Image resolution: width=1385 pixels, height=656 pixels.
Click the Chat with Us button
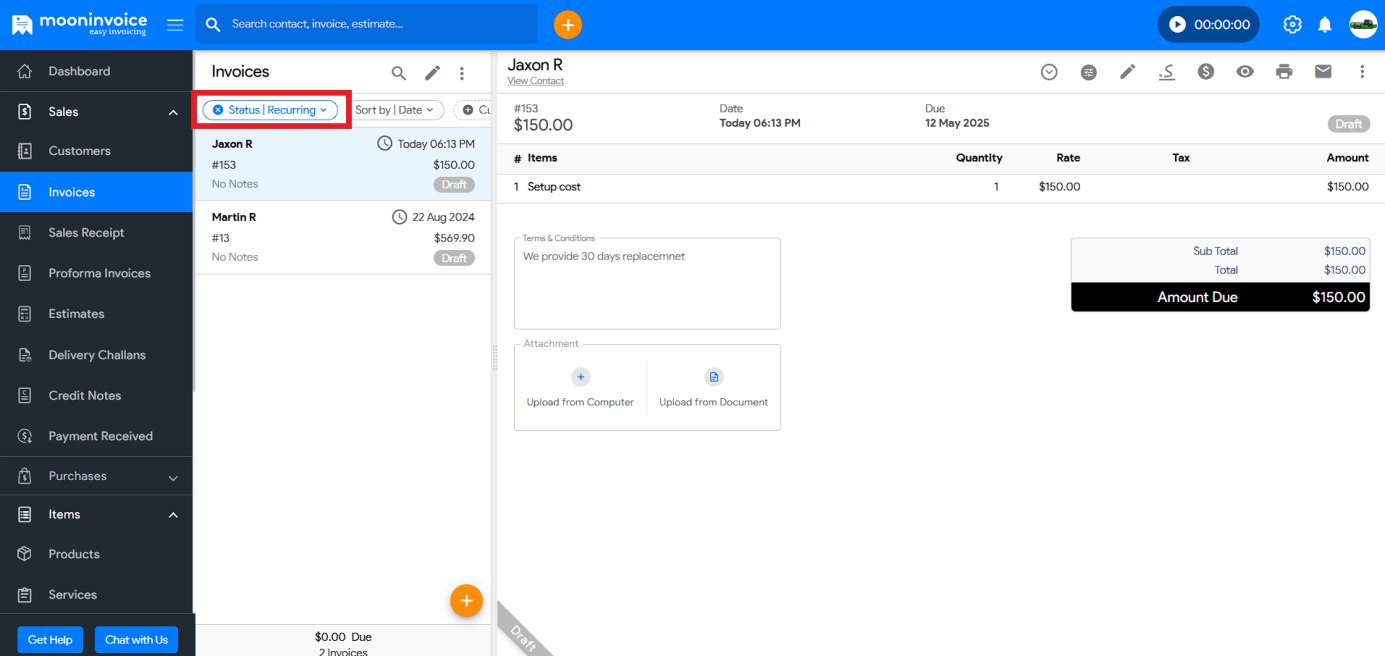[136, 640]
